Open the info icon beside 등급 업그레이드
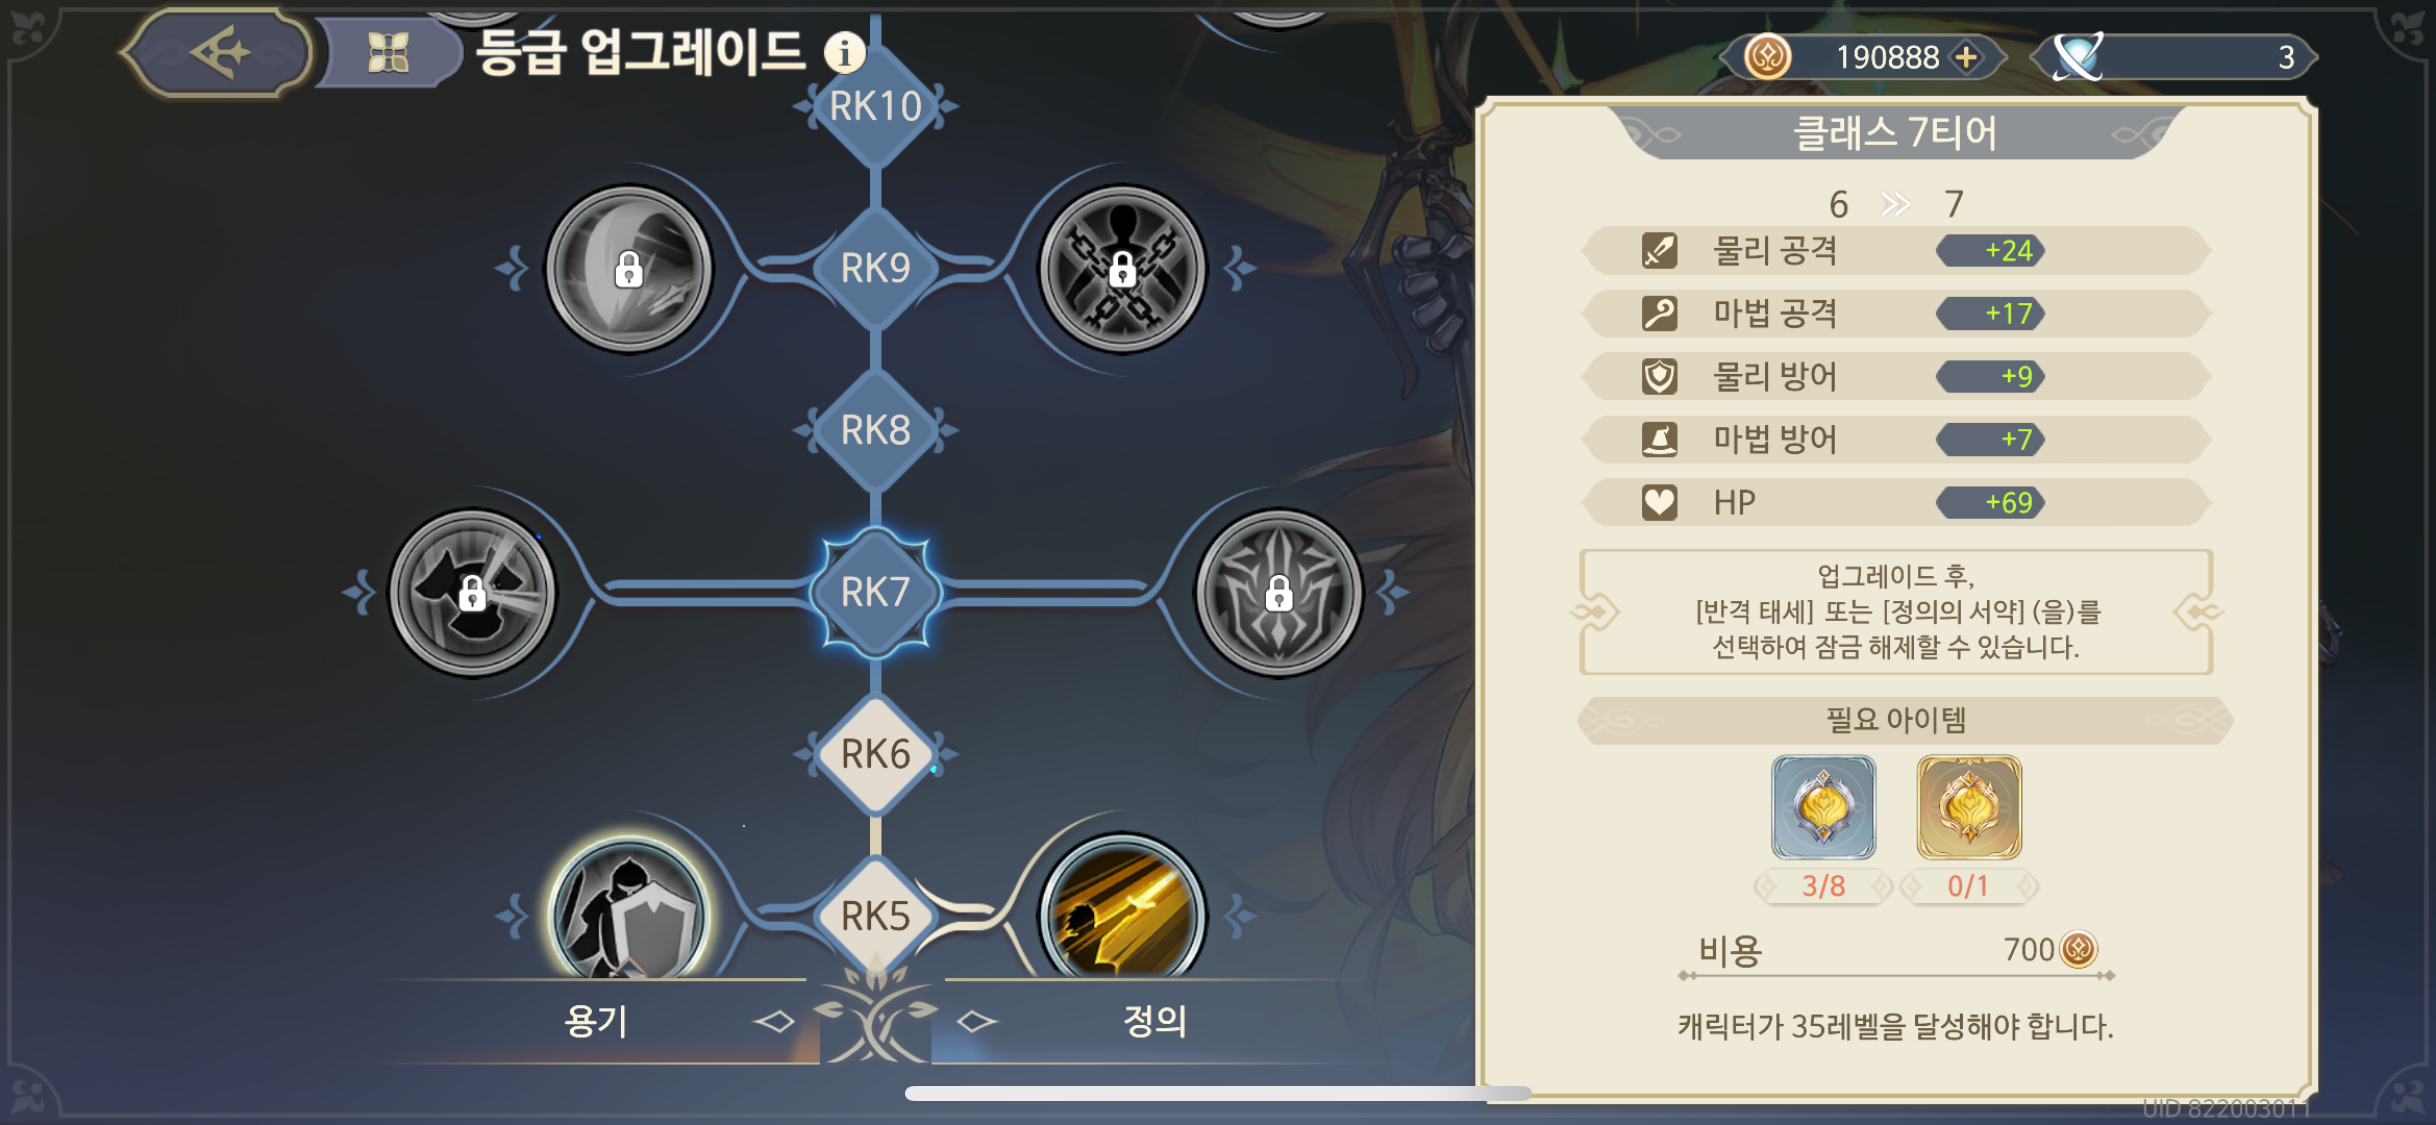The image size is (2436, 1125). [x=845, y=52]
